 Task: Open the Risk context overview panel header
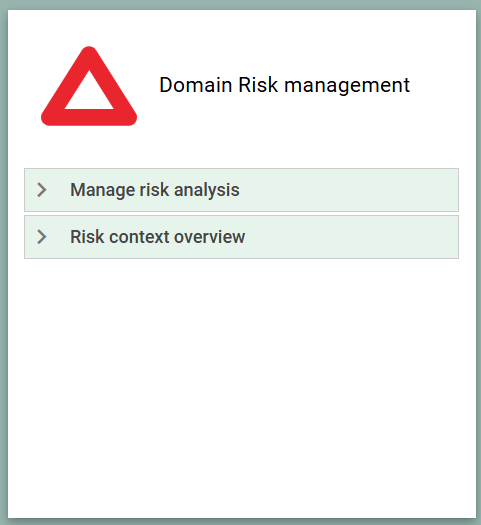(241, 237)
